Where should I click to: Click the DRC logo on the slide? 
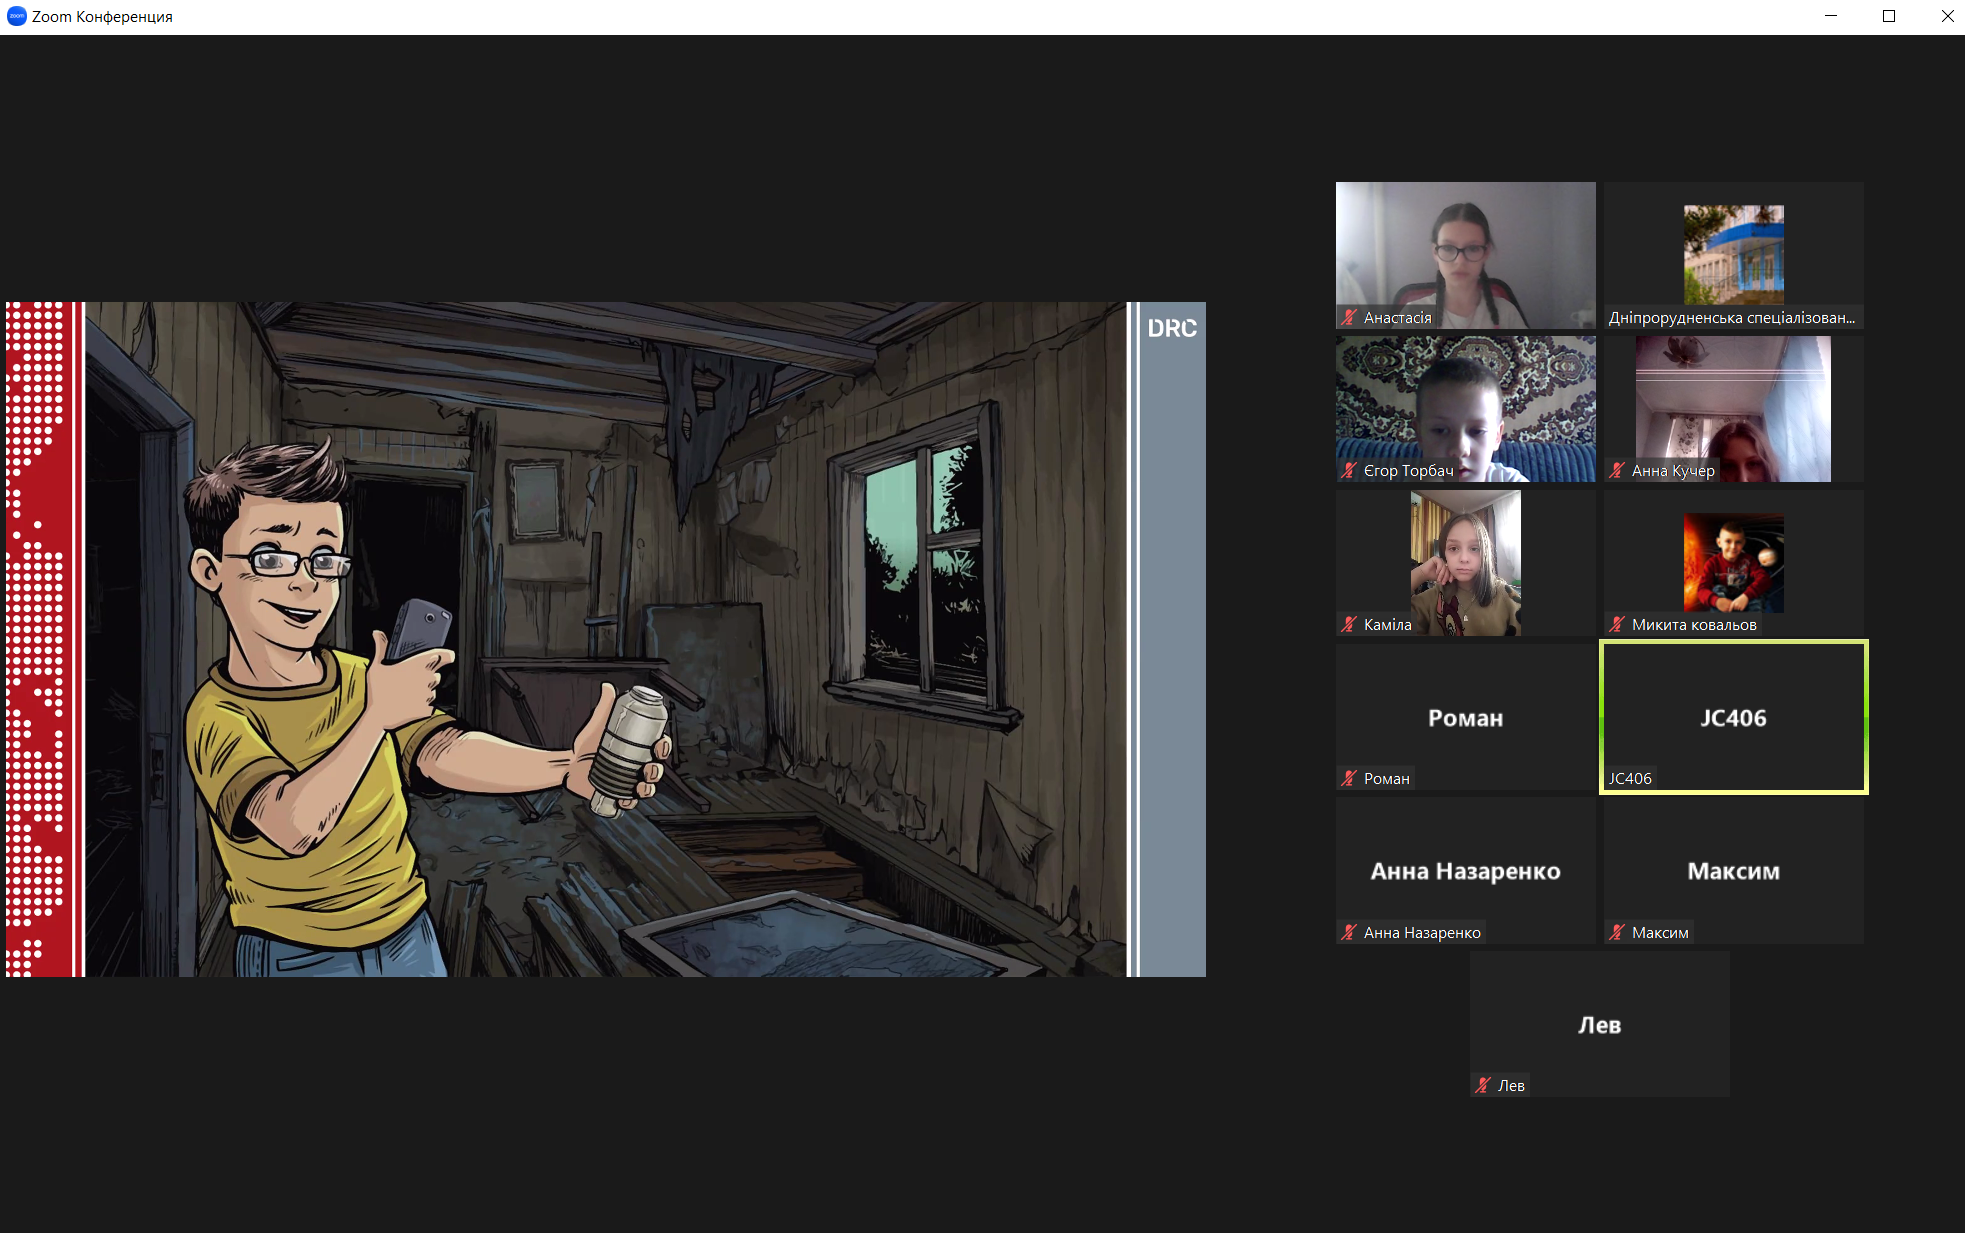[x=1171, y=329]
